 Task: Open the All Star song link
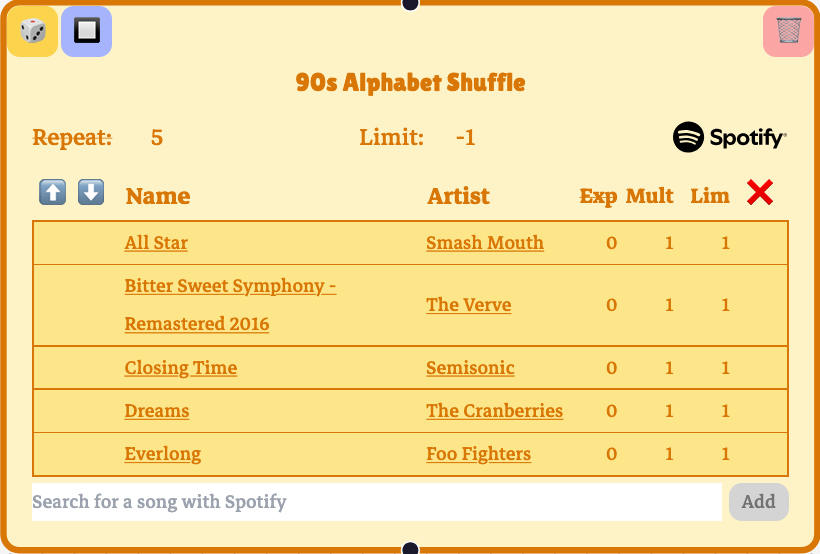pos(156,243)
